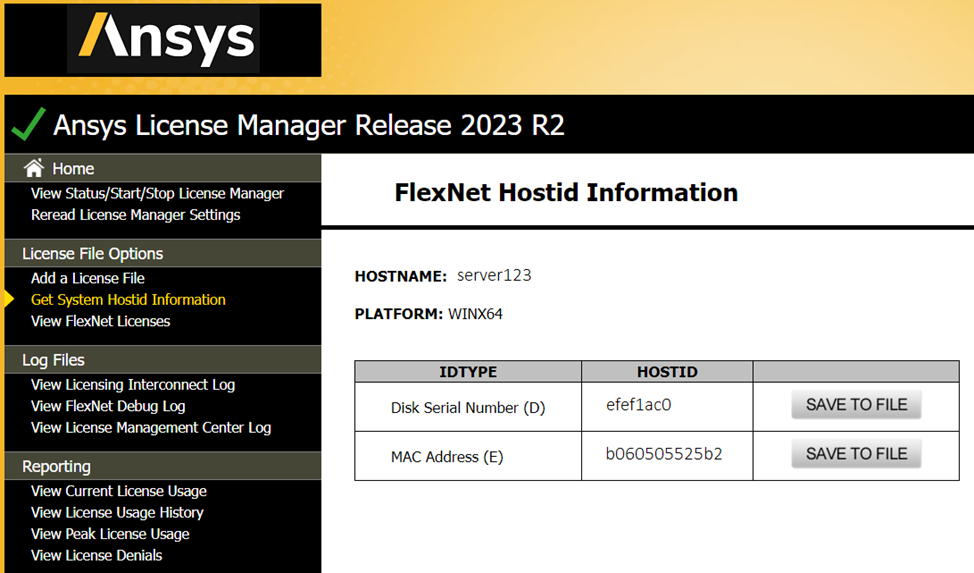Open View FlexNet Debug Log
Image resolution: width=974 pixels, height=573 pixels.
click(108, 406)
